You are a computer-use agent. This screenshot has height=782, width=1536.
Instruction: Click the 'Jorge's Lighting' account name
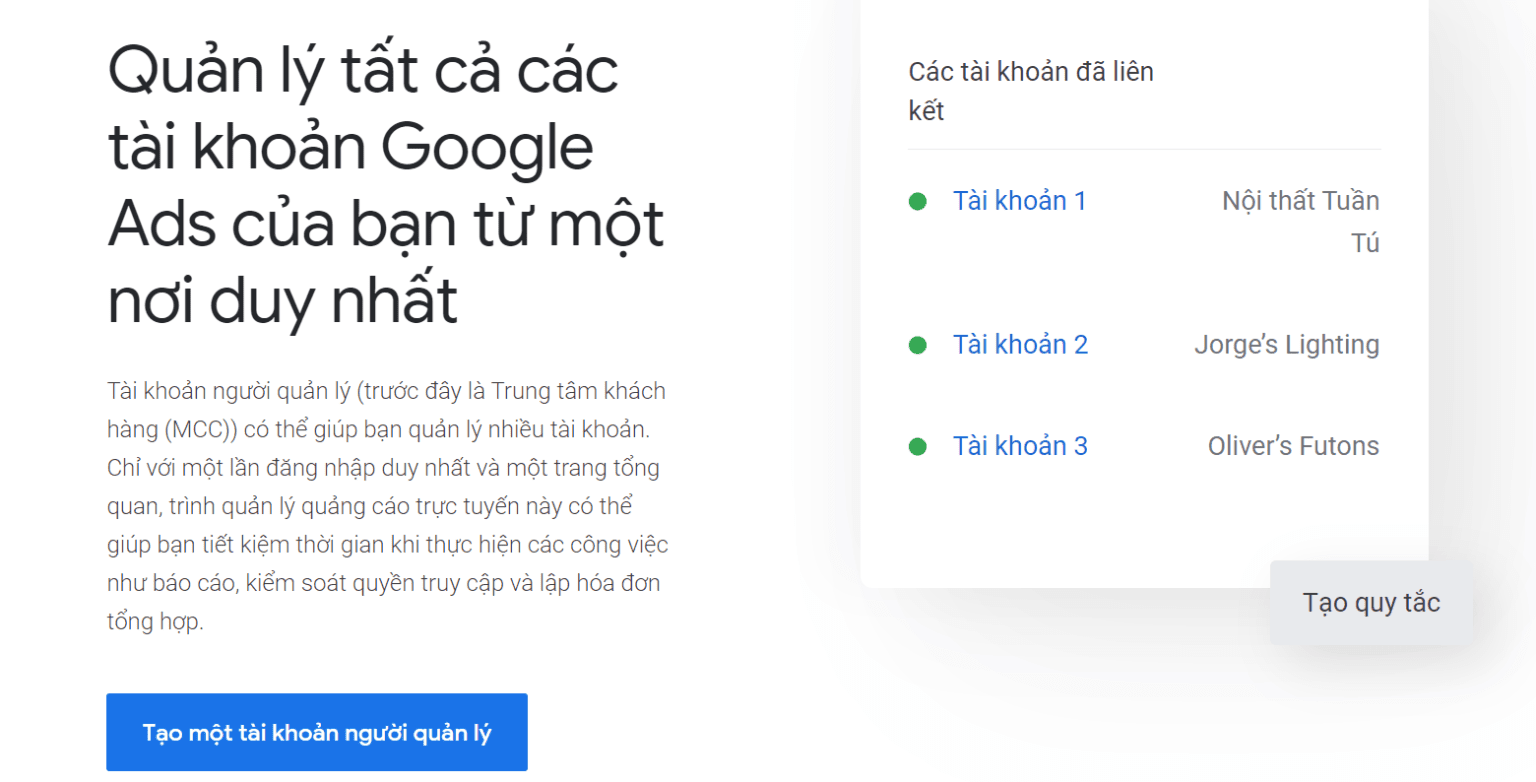pyautogui.click(x=1286, y=345)
